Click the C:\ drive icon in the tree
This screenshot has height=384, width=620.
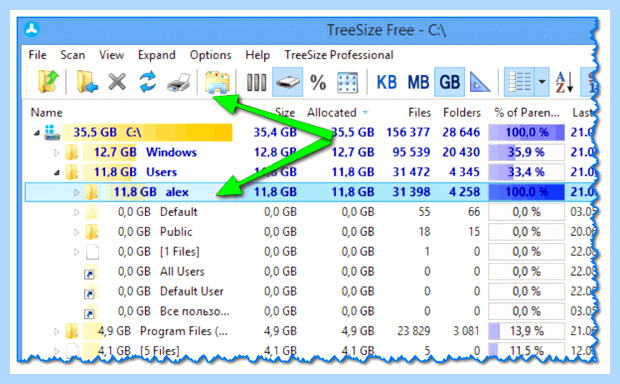(x=52, y=132)
